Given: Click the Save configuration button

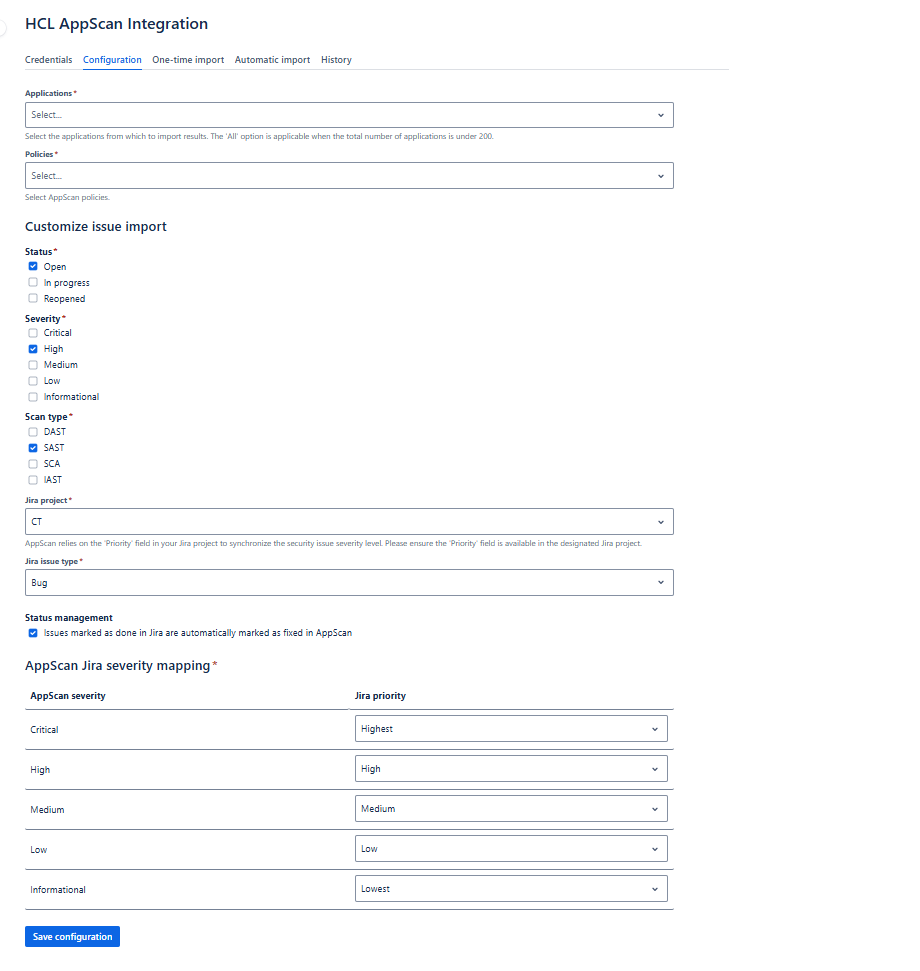Looking at the screenshot, I should tap(72, 937).
